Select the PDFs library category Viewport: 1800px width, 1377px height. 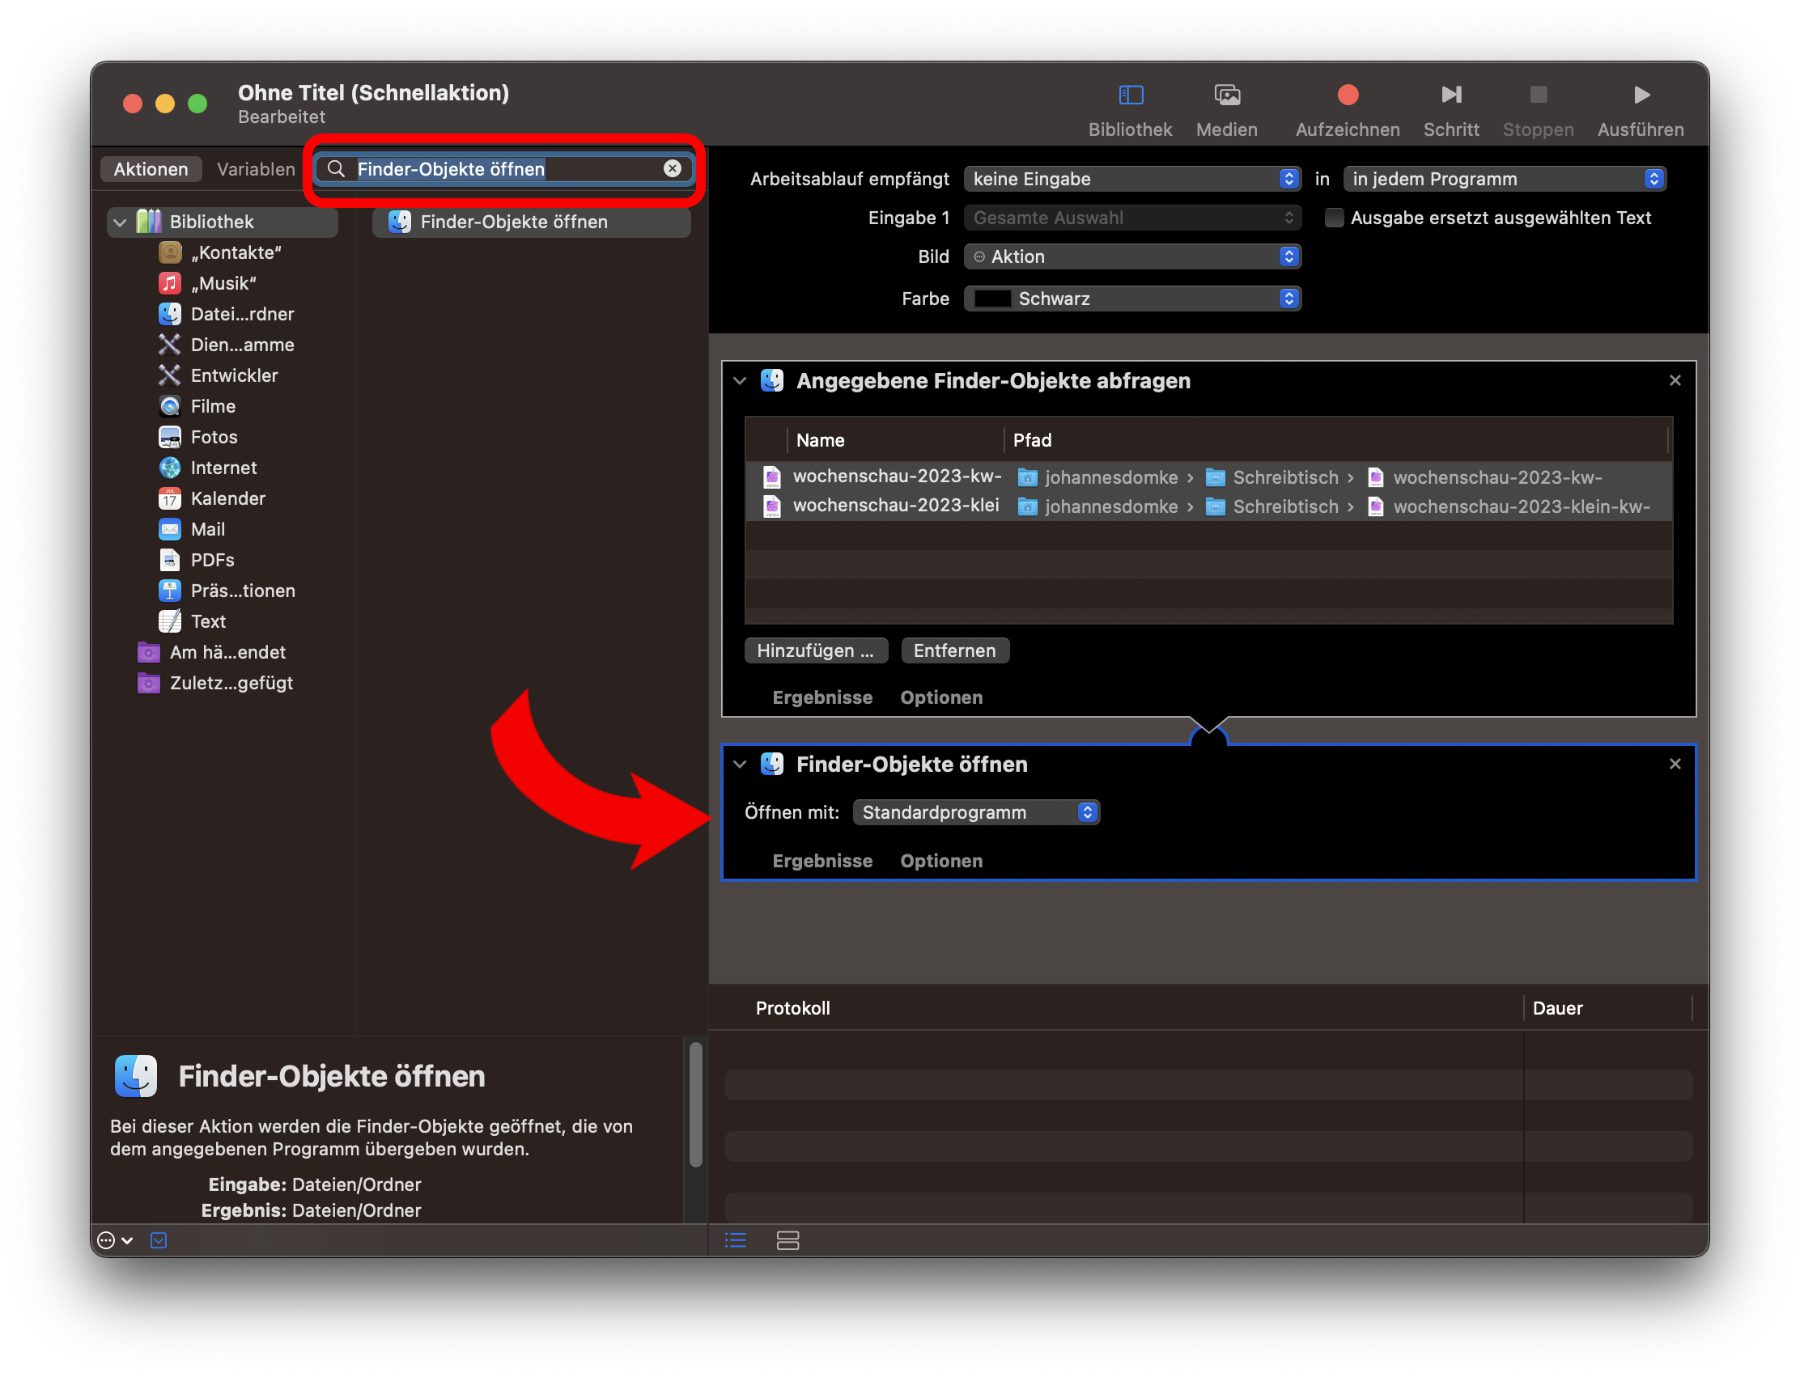pos(212,560)
